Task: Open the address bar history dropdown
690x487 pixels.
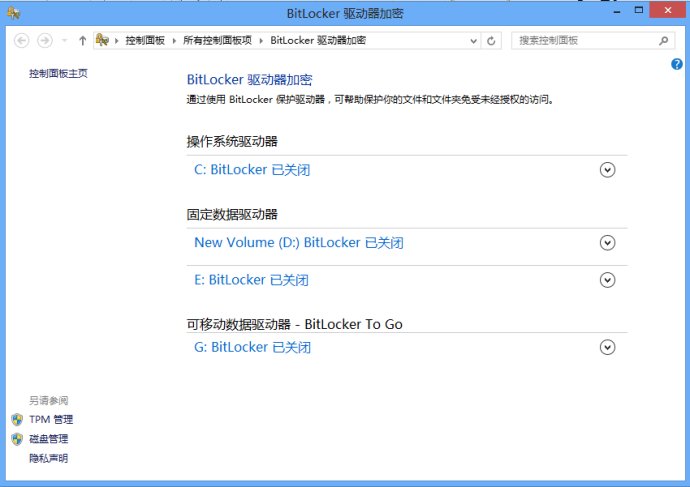Action: (x=473, y=41)
